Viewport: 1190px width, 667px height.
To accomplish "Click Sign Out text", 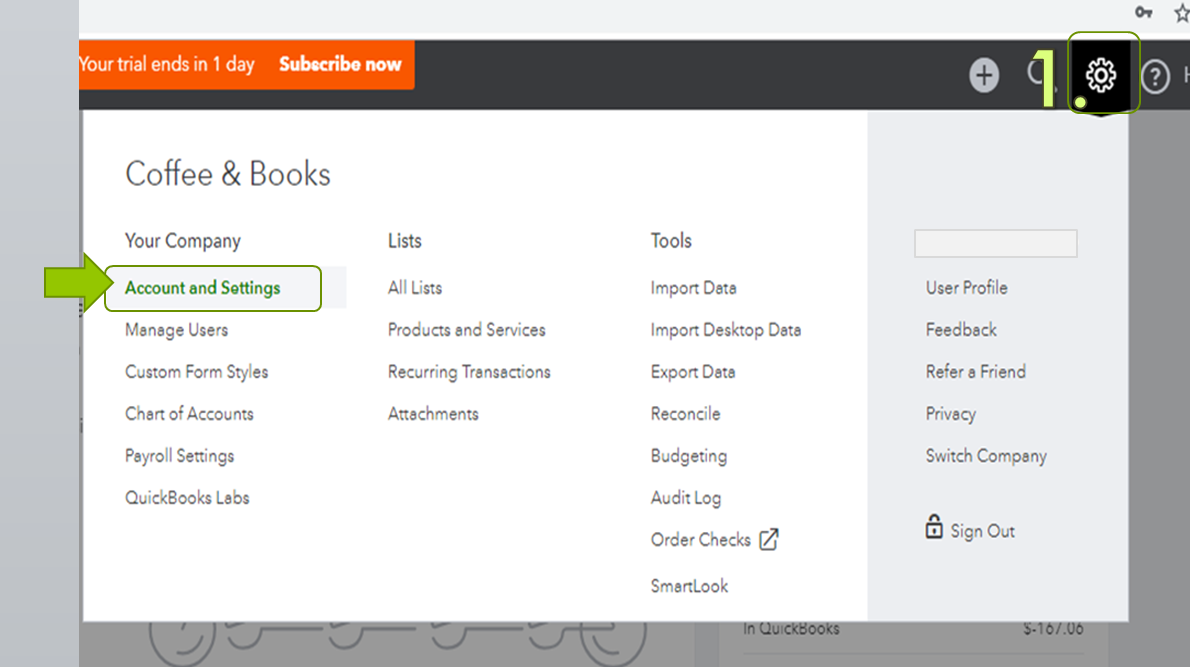I will pyautogui.click(x=982, y=531).
